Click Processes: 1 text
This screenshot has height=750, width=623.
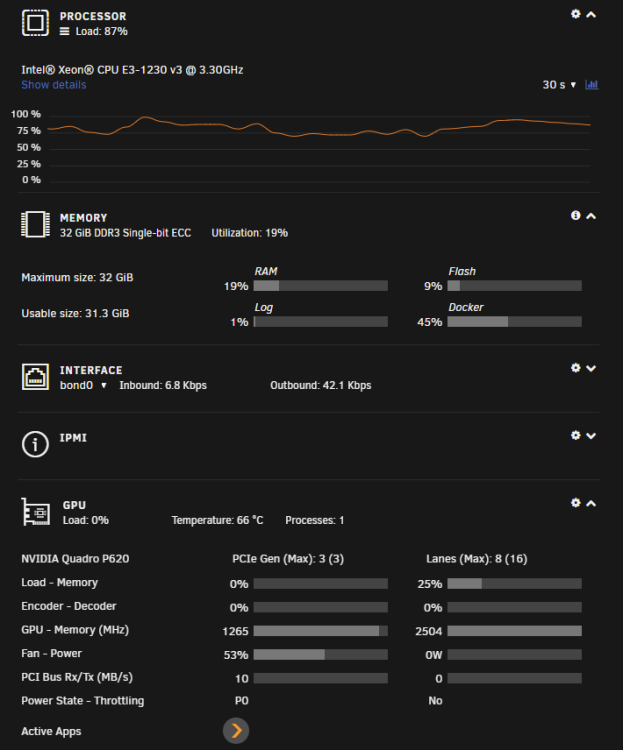pyautogui.click(x=314, y=520)
